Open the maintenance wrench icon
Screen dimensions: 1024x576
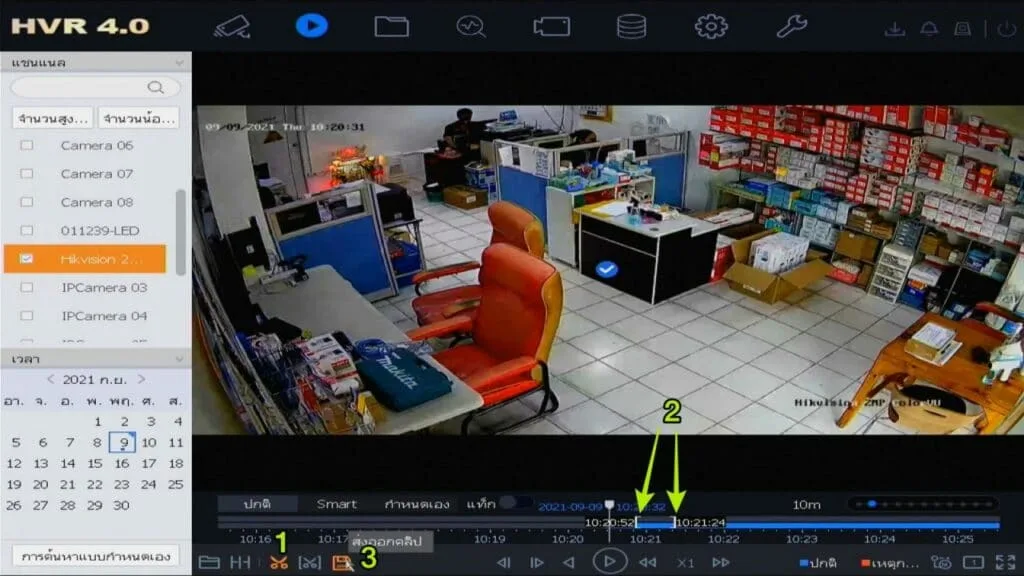click(791, 26)
